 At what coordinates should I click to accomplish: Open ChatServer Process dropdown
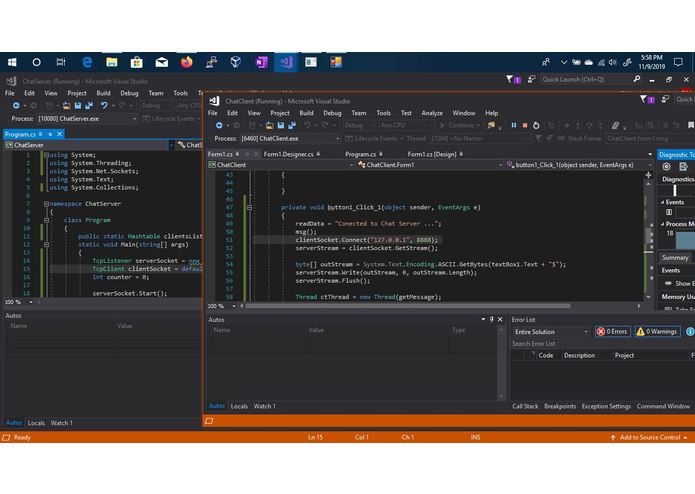coord(135,119)
